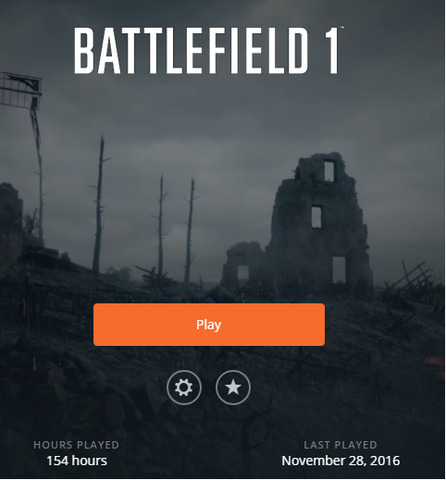Click the broken windmill in background art
Screen dimensions: 446x480
coord(20,92)
